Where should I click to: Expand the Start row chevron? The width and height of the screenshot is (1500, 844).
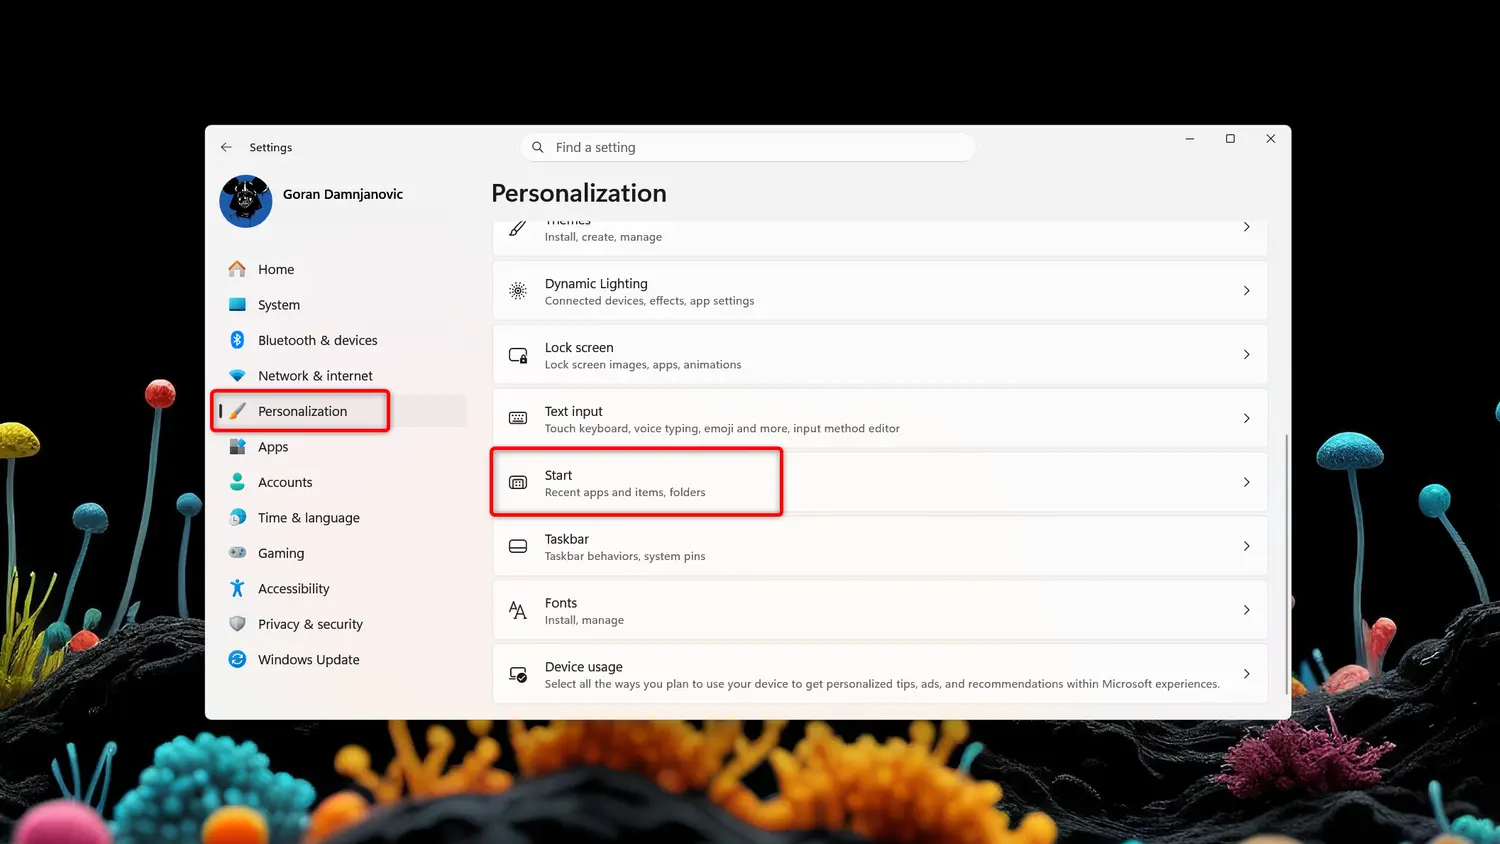(1246, 482)
